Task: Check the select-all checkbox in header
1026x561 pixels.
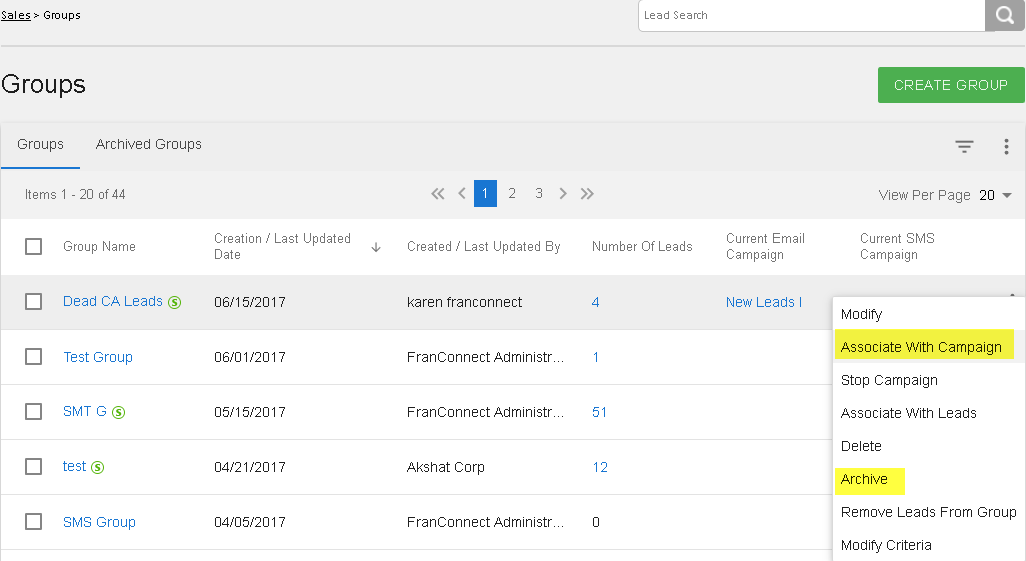Action: [x=34, y=246]
